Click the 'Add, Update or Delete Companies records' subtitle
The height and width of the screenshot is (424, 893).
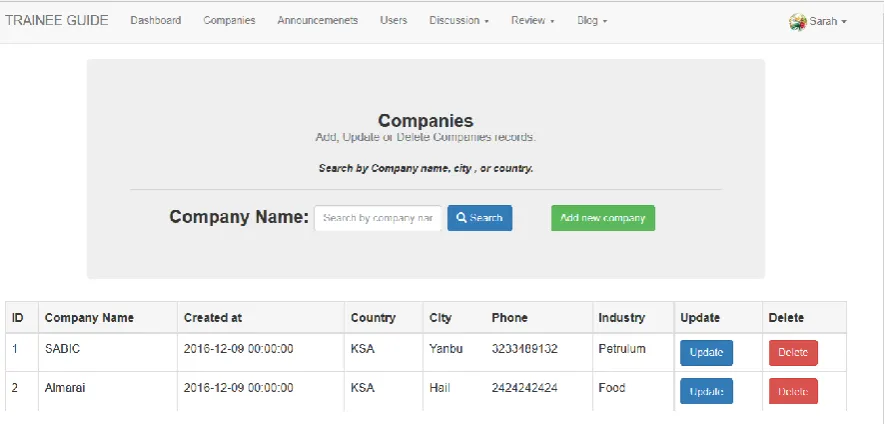(425, 137)
